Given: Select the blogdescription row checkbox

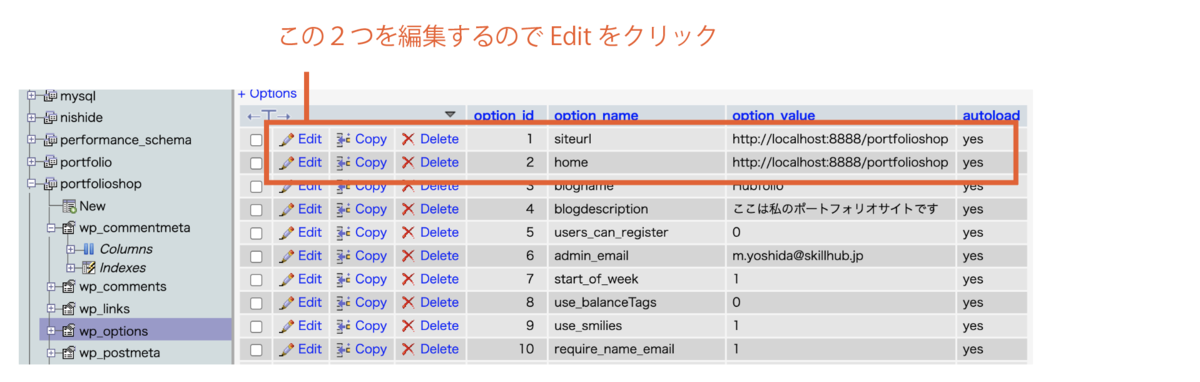Looking at the screenshot, I should click(256, 210).
